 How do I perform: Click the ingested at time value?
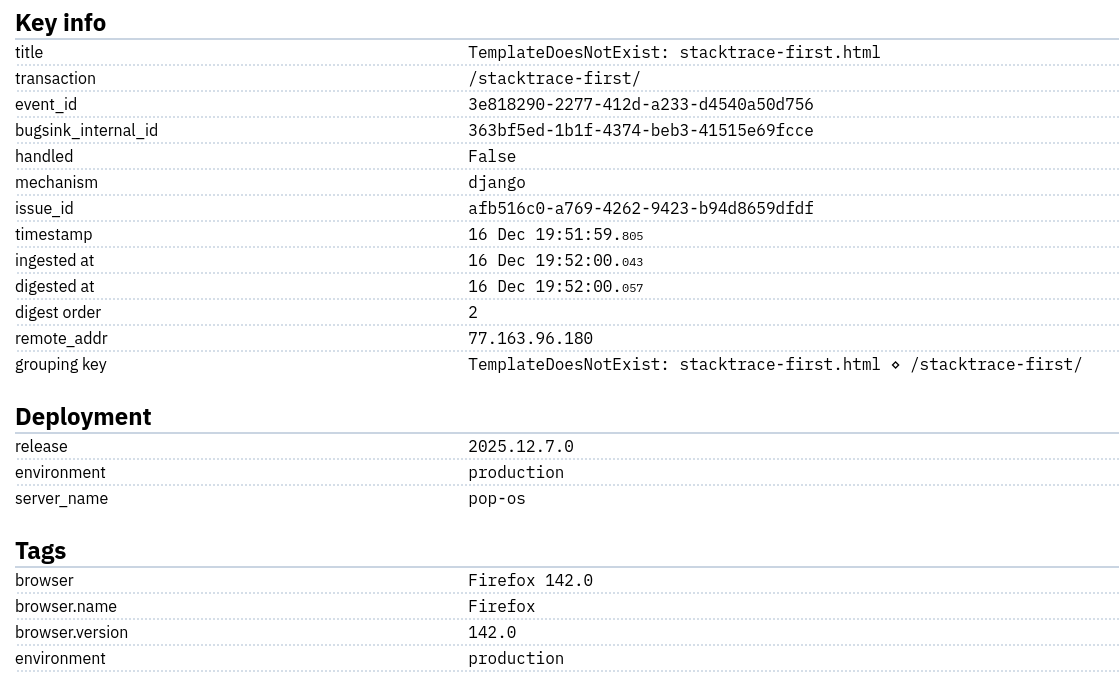555,260
